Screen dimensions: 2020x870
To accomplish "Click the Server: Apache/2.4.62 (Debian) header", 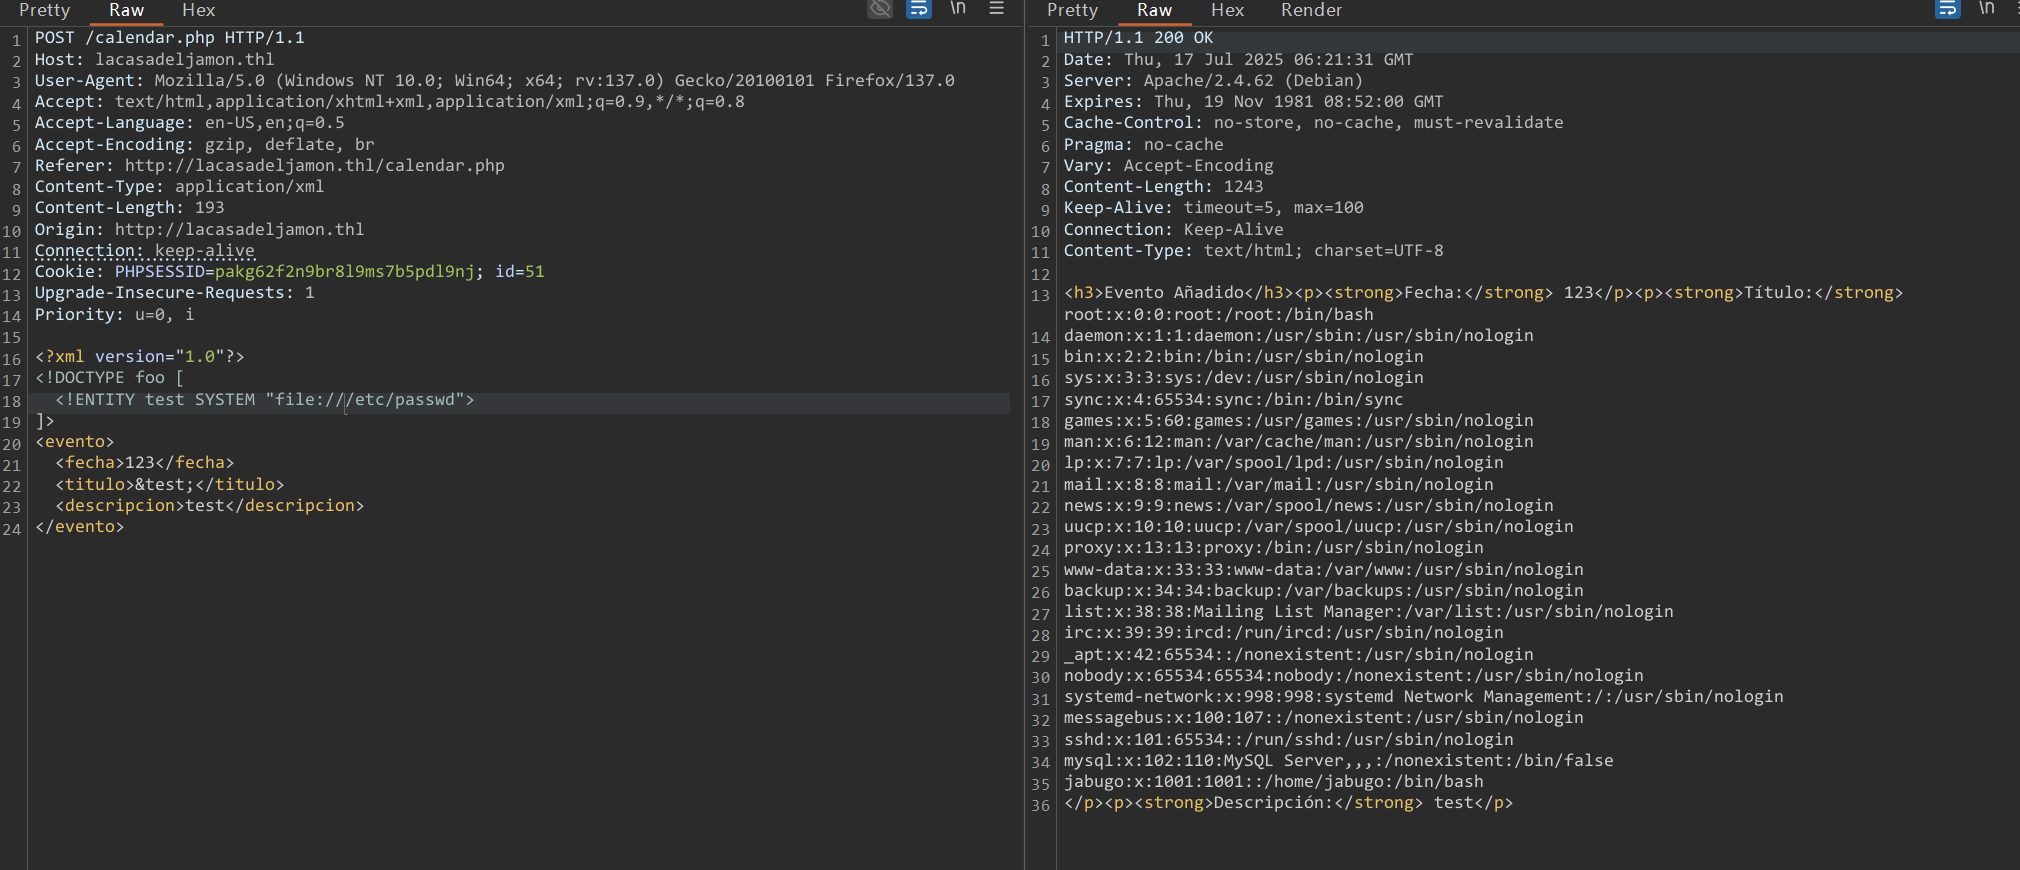I will (x=1213, y=80).
